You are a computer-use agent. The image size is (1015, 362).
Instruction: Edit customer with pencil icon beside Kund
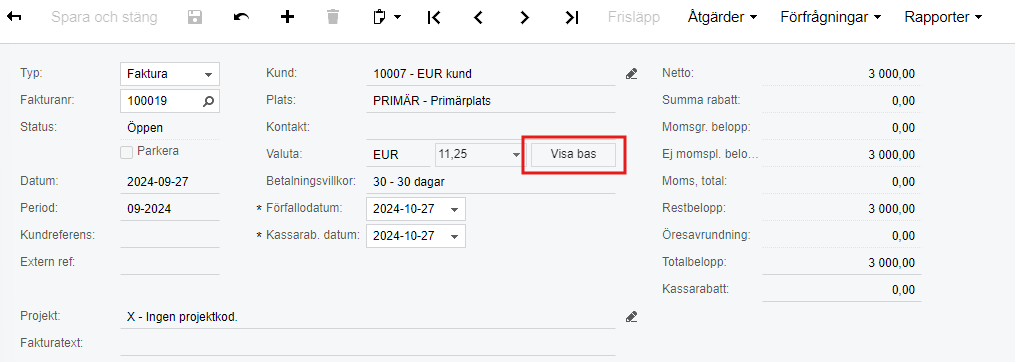coord(632,74)
